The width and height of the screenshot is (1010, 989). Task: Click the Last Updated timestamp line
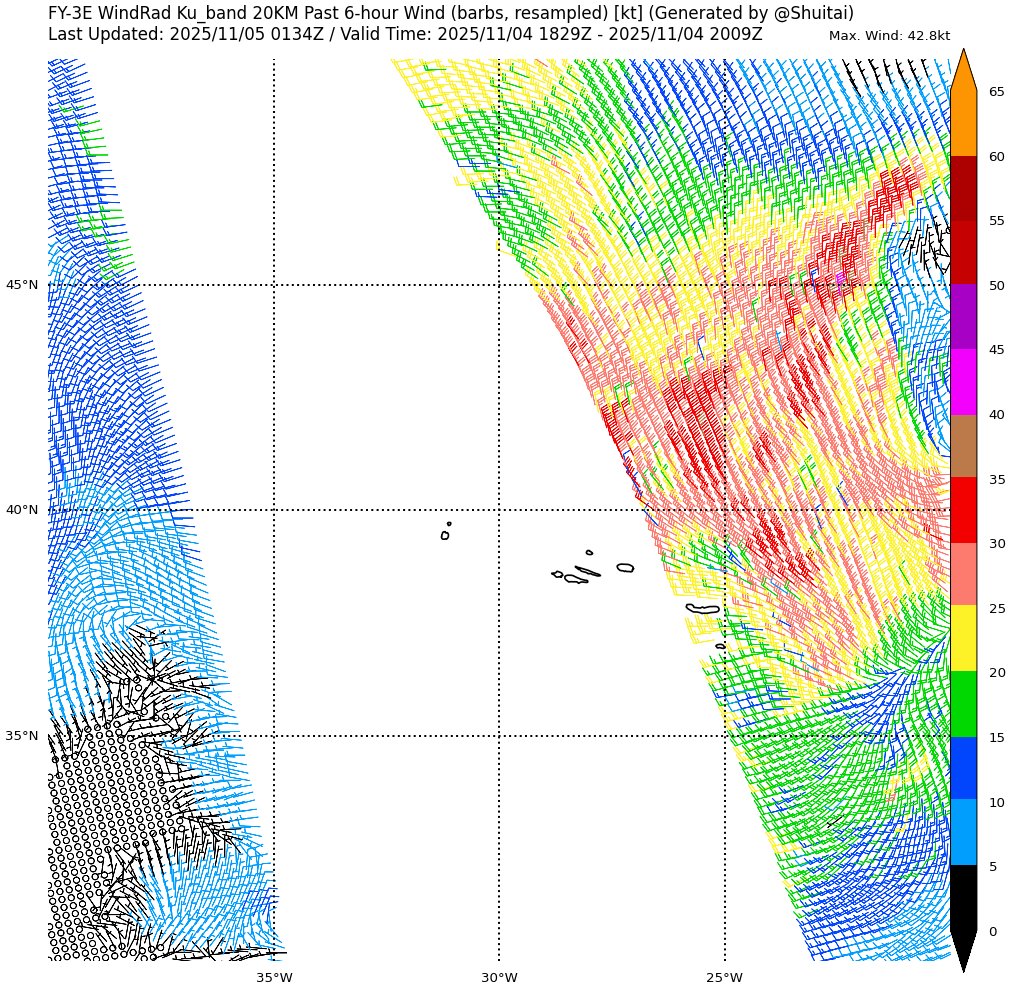405,34
